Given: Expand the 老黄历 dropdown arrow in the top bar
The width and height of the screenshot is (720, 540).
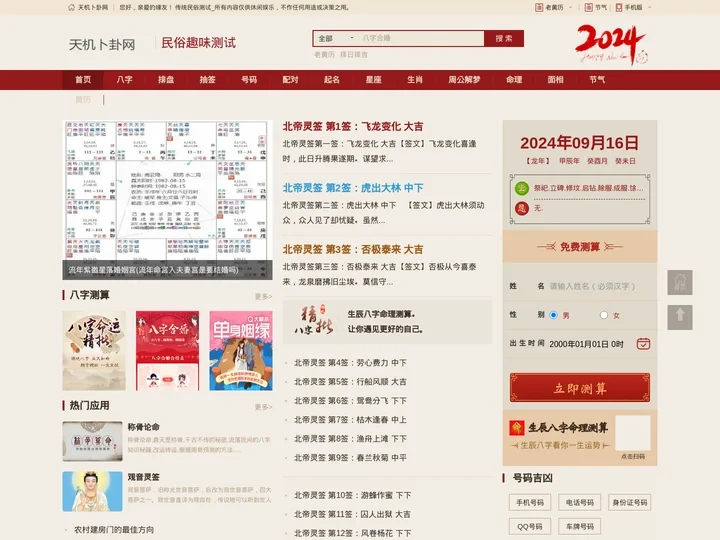Looking at the screenshot, I should point(570,7).
